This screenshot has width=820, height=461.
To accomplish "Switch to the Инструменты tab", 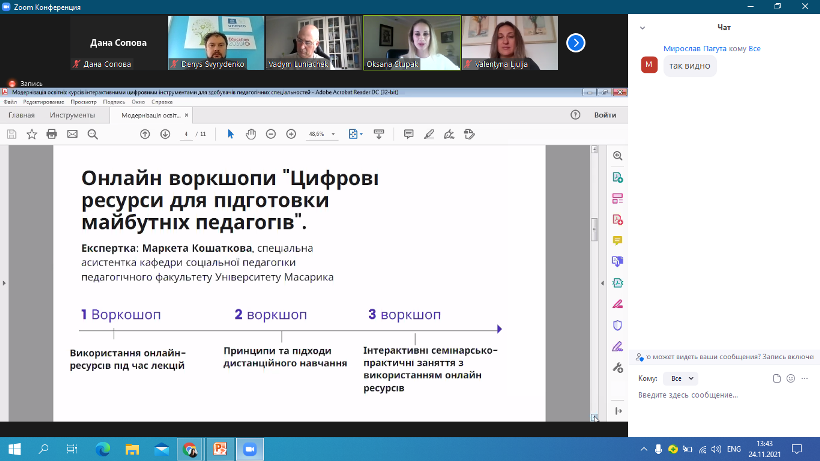I will click(73, 115).
